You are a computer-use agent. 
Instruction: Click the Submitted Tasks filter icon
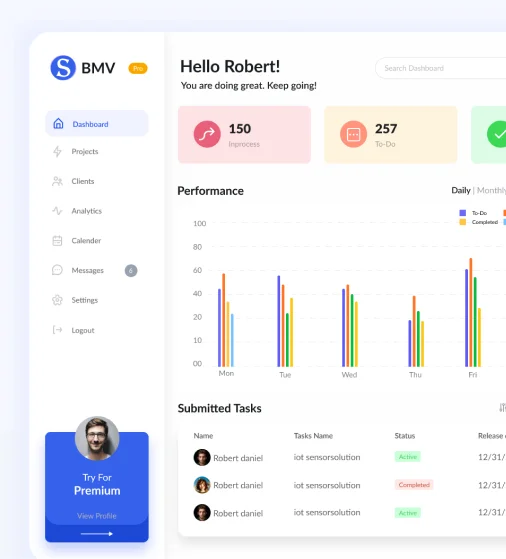[x=502, y=407]
